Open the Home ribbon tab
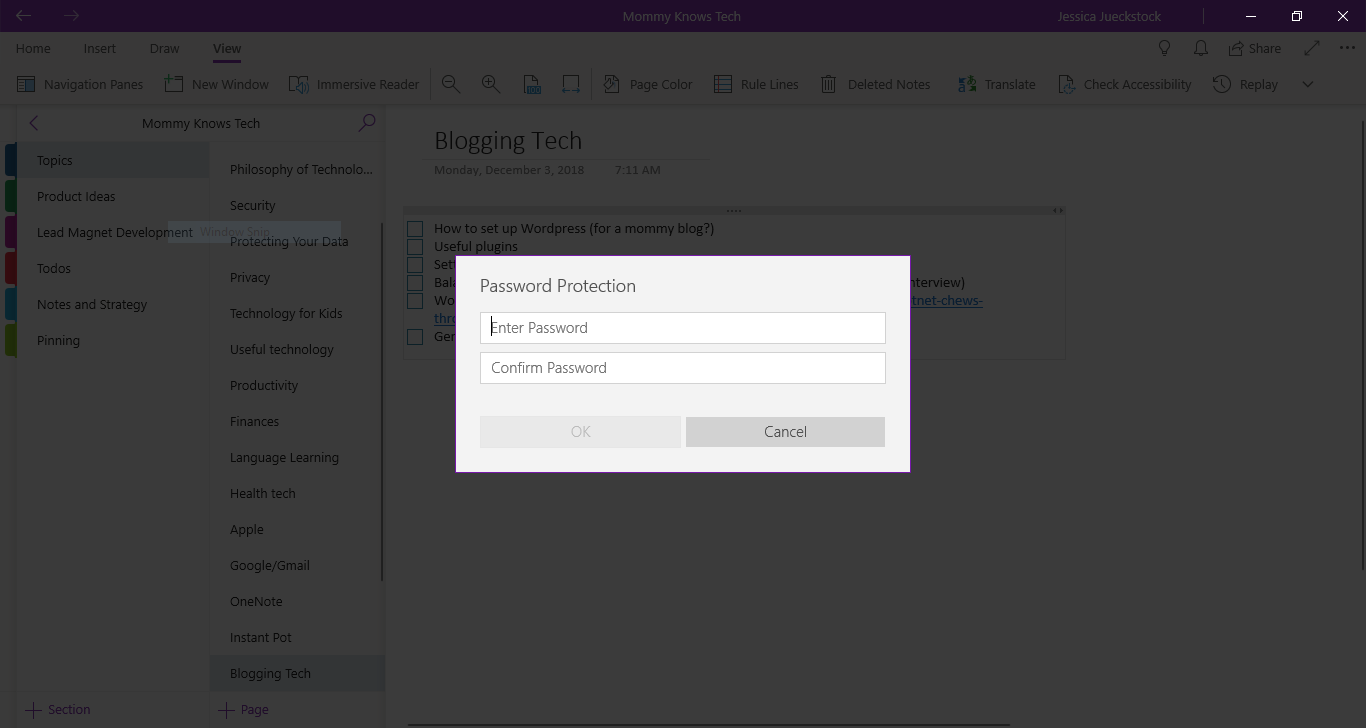This screenshot has height=728, width=1366. (x=33, y=48)
